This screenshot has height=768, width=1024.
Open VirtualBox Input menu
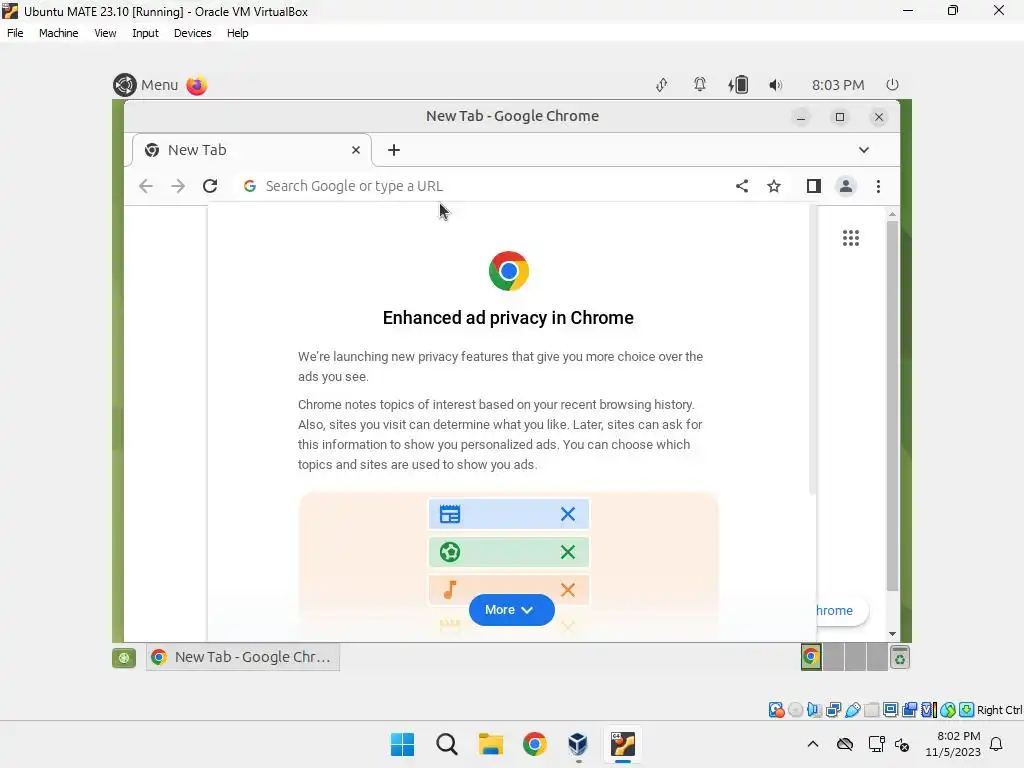145,33
